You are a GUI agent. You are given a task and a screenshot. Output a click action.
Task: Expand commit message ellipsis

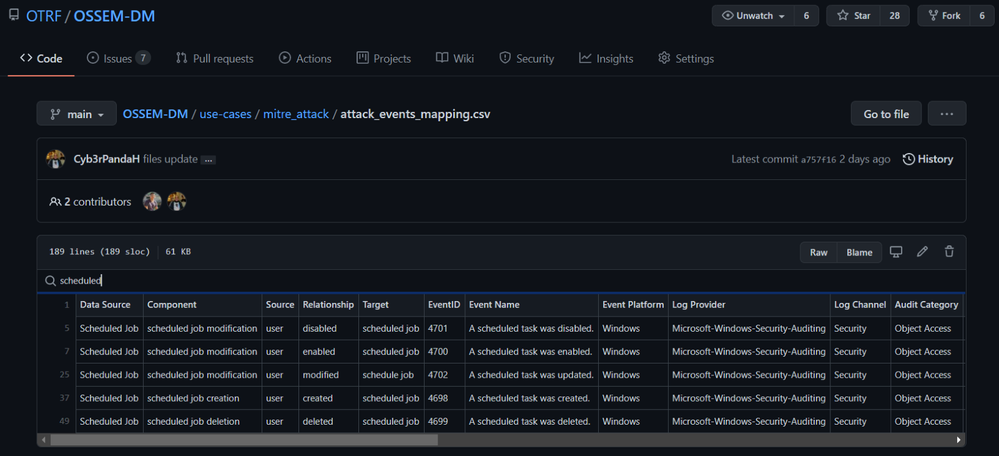tap(208, 160)
